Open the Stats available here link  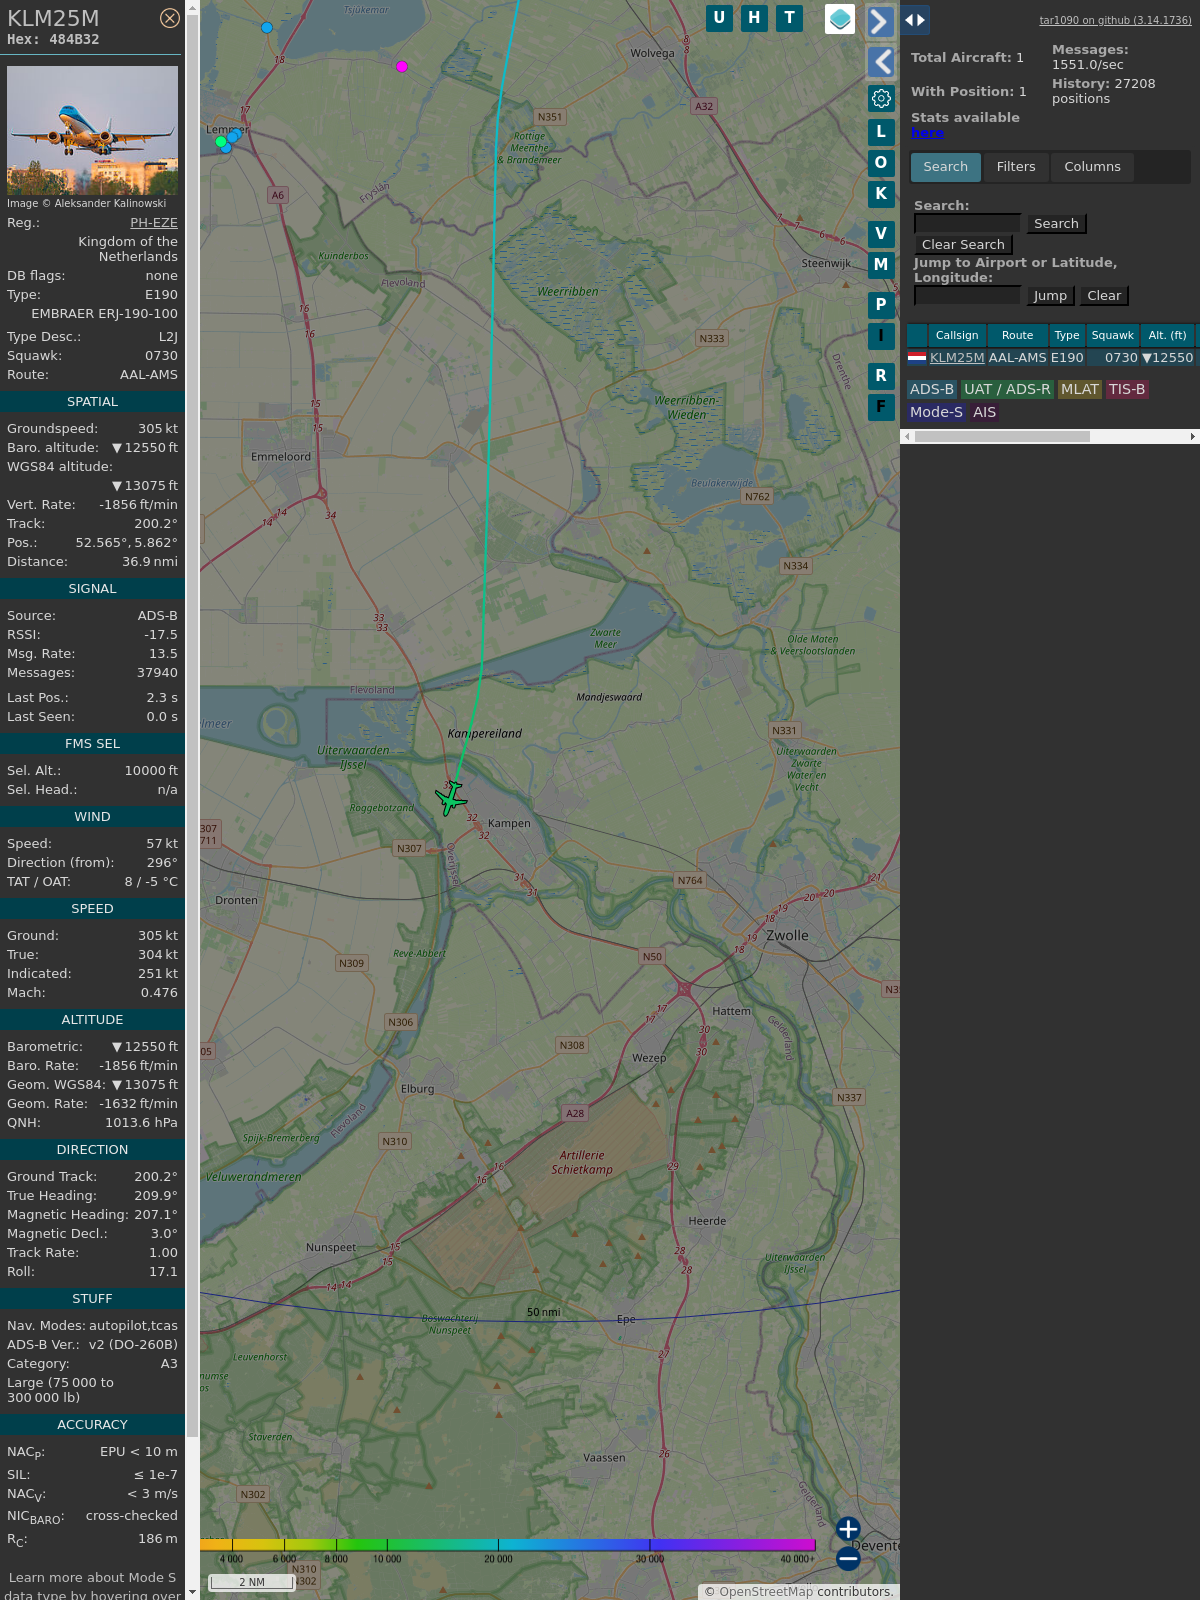[x=927, y=133]
